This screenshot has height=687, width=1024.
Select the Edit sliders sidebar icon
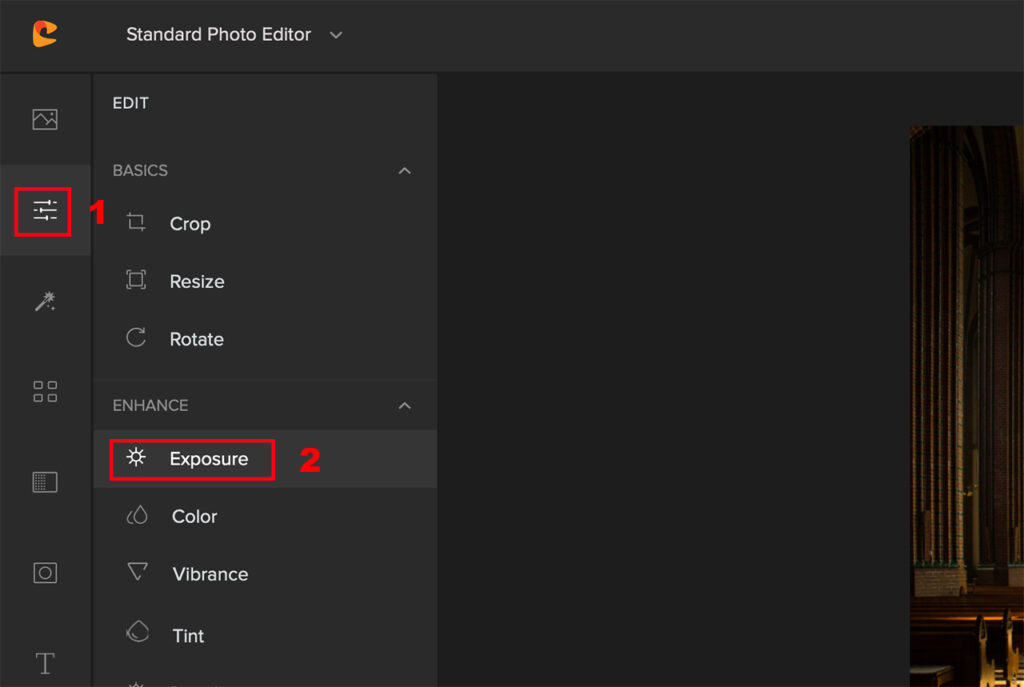tap(45, 210)
